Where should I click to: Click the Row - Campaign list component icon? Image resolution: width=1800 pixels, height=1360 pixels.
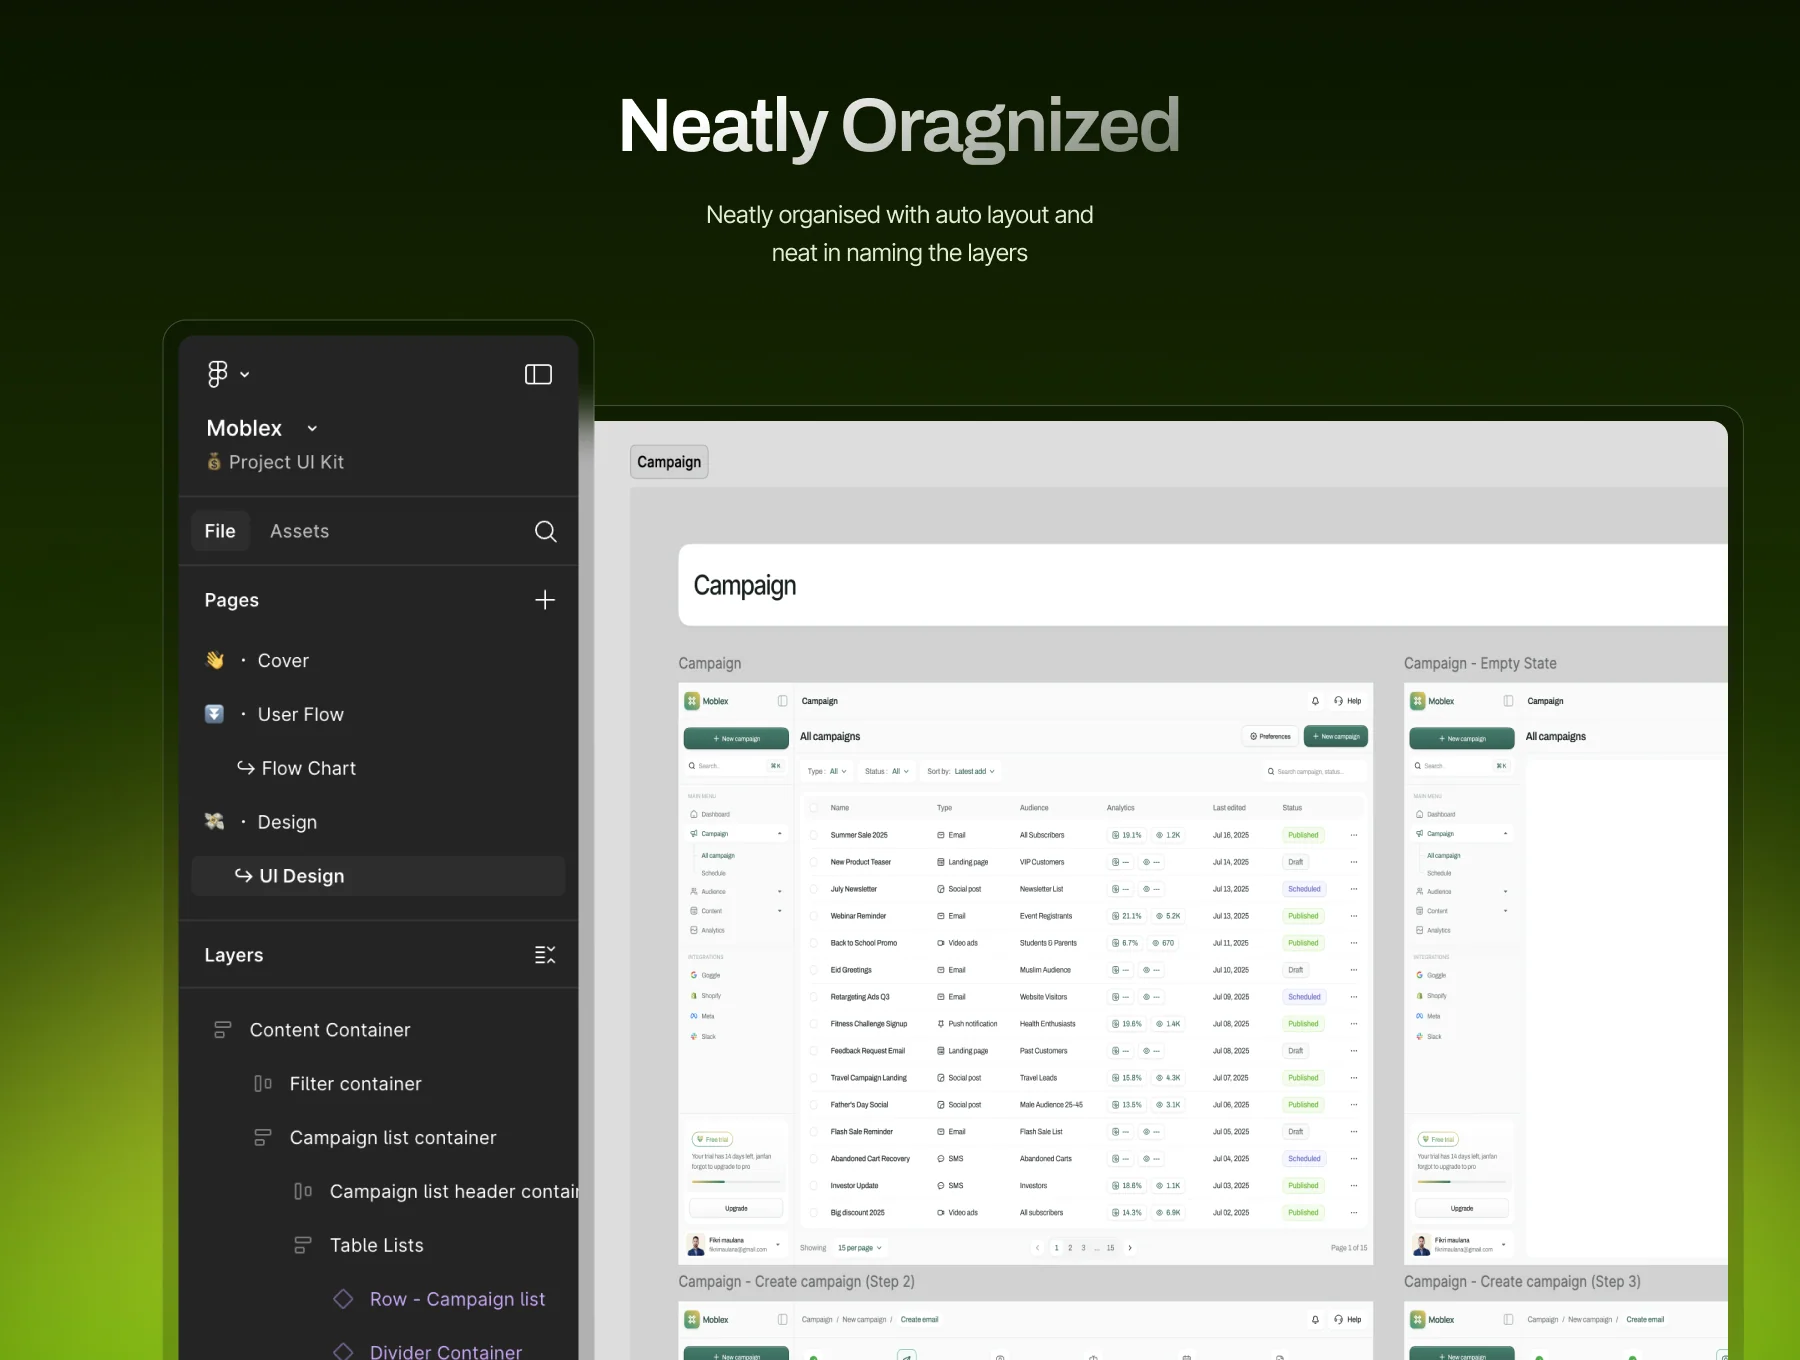343,1299
